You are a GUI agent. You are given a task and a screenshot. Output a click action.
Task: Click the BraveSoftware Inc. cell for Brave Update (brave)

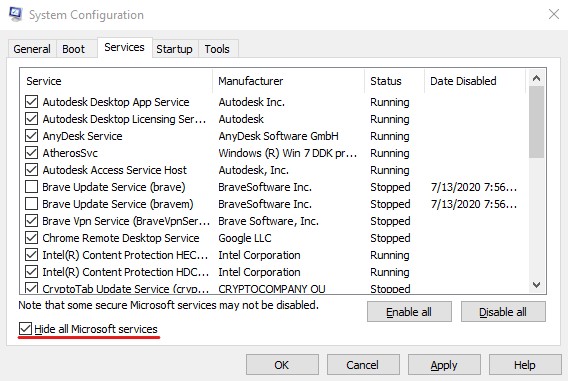point(265,187)
